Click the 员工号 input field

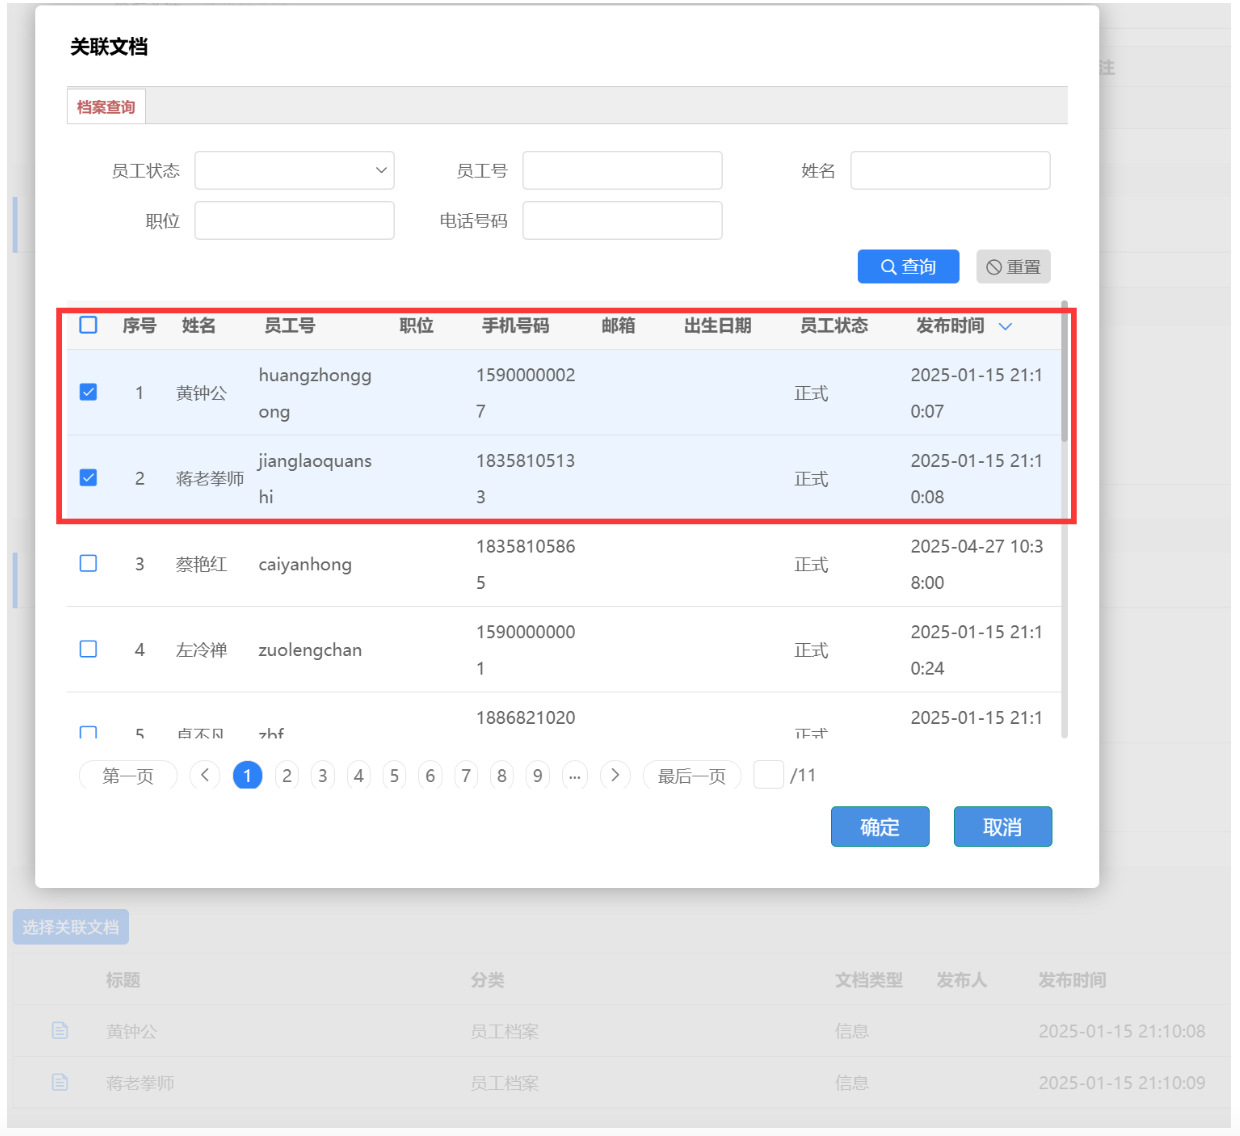click(622, 170)
